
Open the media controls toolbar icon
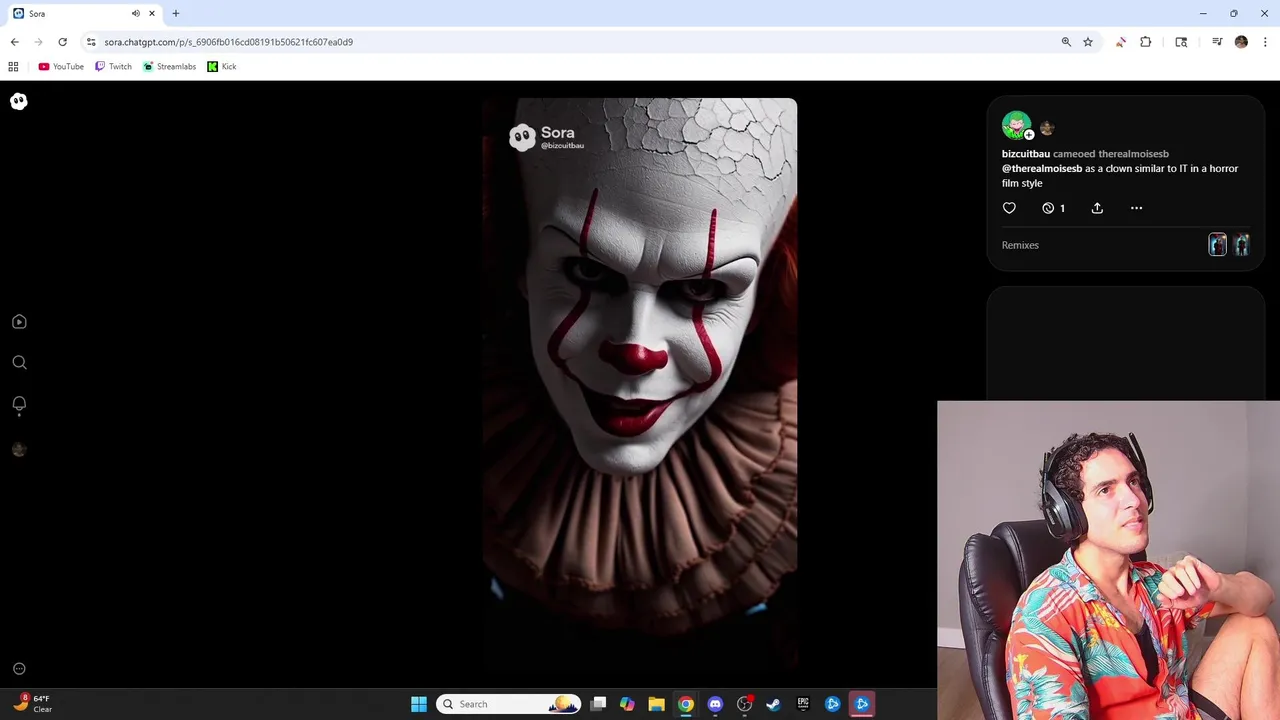coord(1217,42)
